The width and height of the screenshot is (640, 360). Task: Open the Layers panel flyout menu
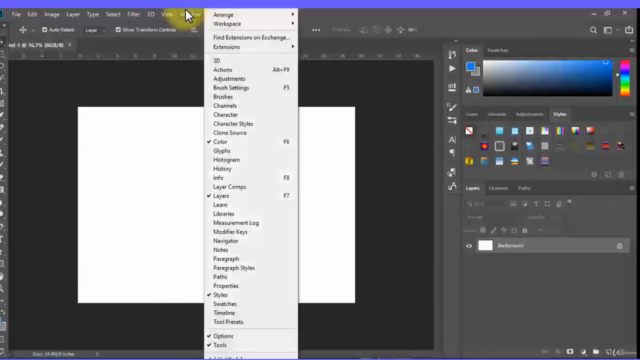click(x=631, y=188)
